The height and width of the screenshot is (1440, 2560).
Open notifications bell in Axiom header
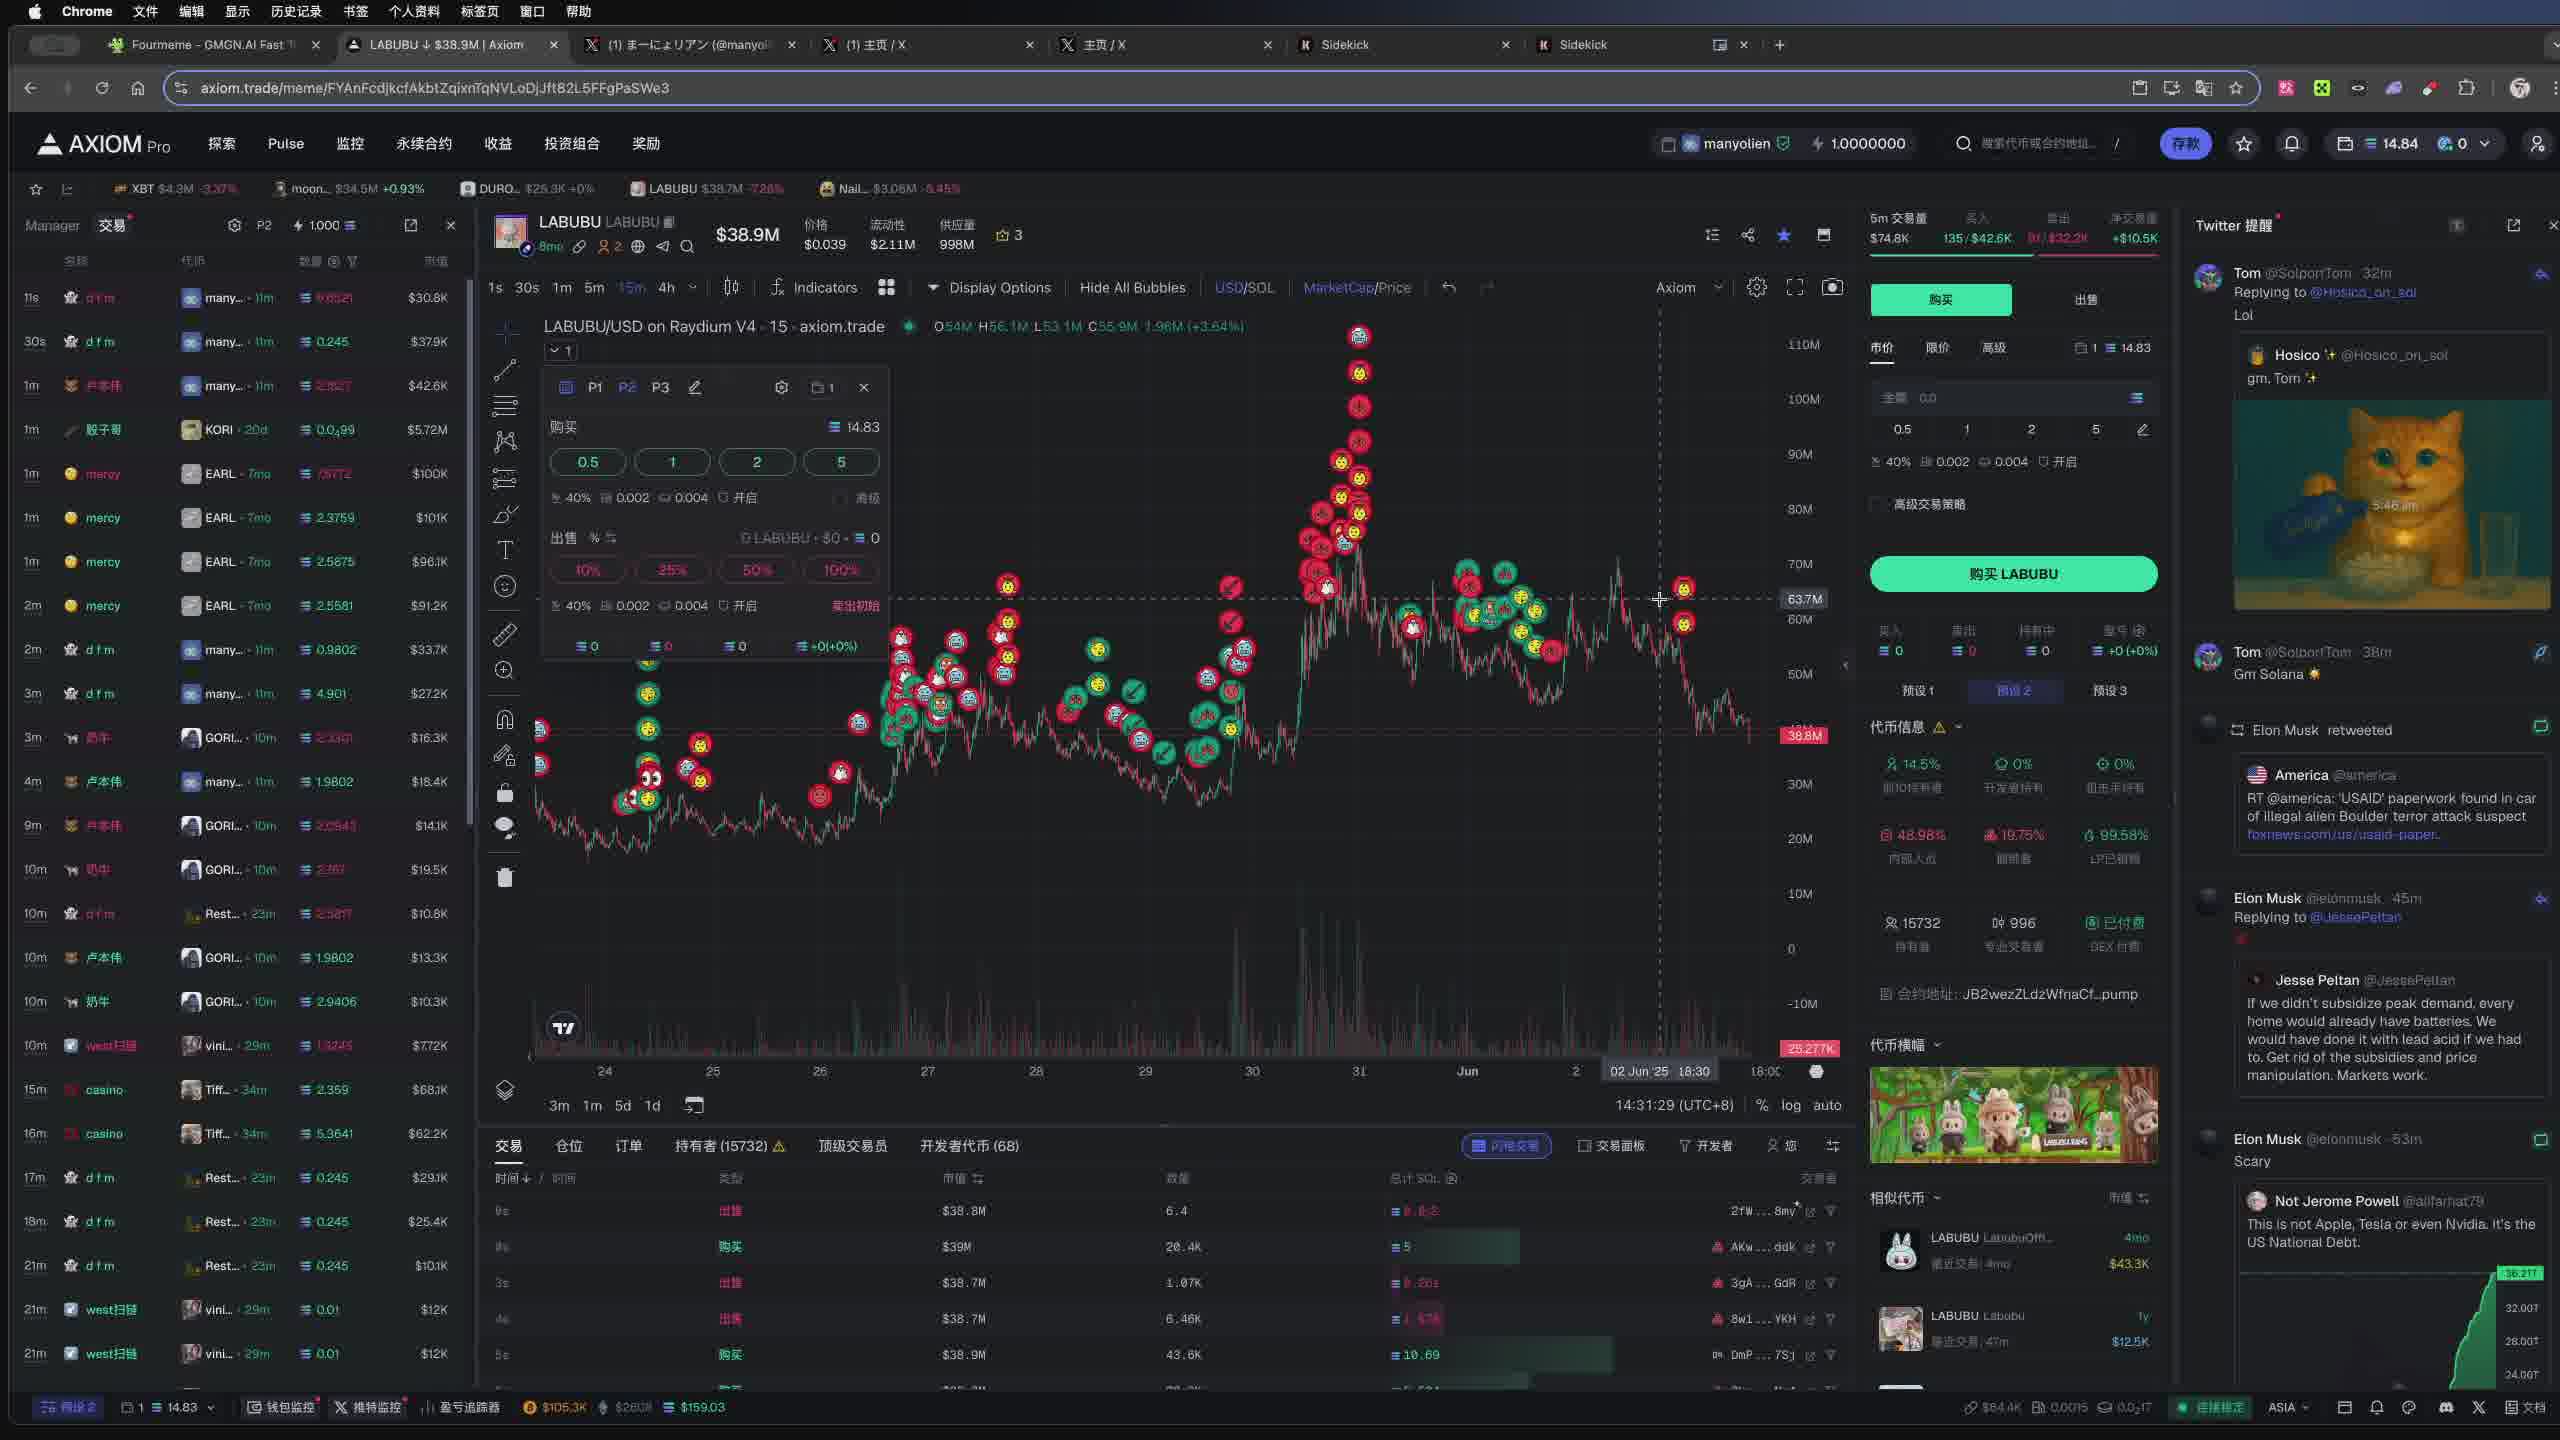(2291, 143)
